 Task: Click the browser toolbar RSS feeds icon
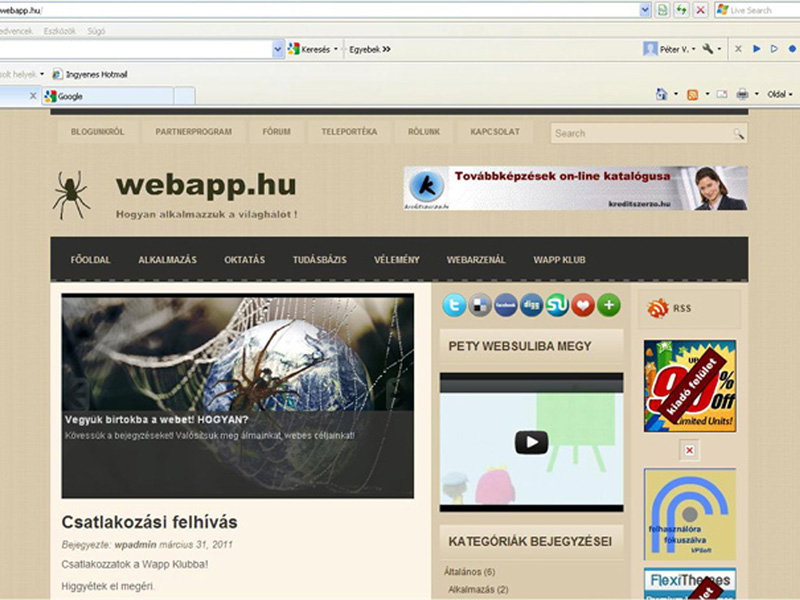tap(692, 94)
